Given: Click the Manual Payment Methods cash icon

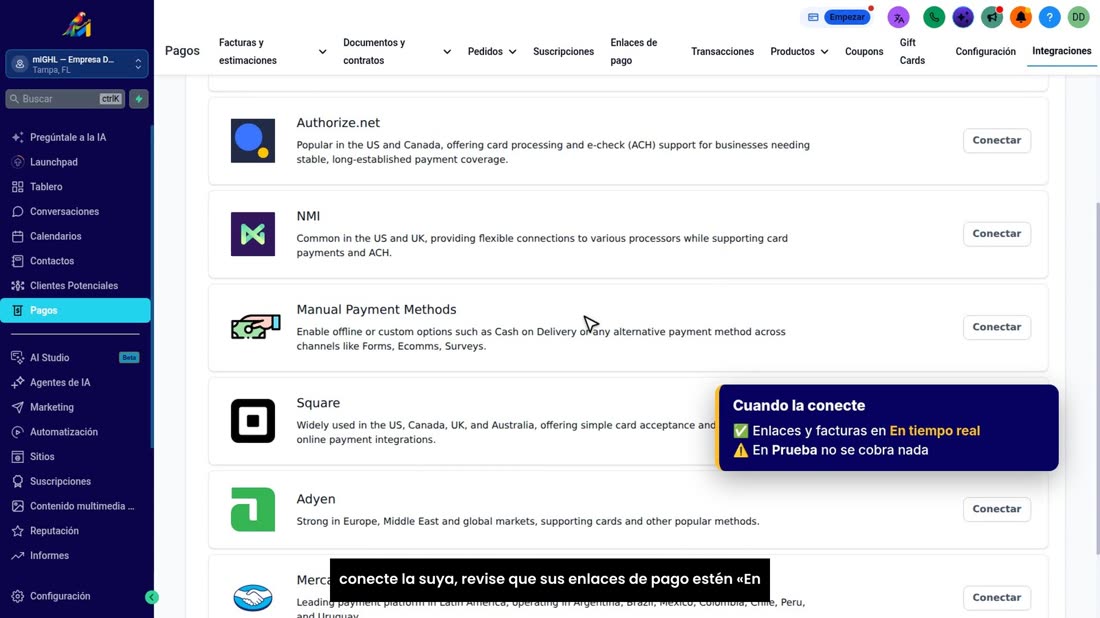Looking at the screenshot, I should 255,327.
